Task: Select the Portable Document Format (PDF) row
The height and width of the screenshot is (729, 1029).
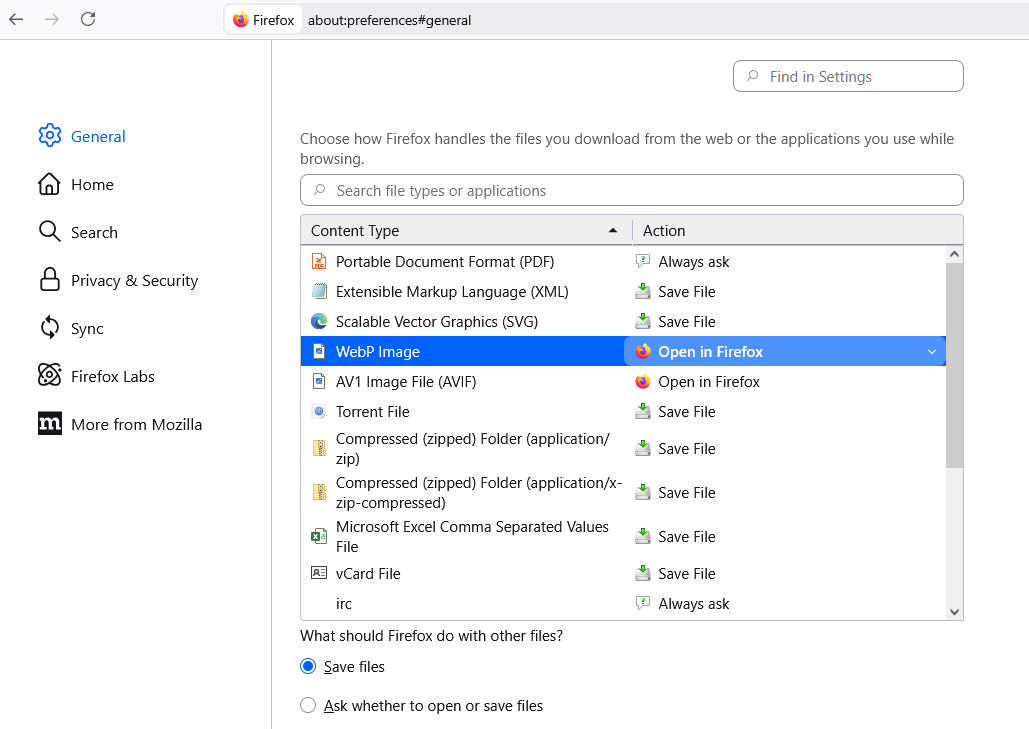Action: tap(623, 261)
